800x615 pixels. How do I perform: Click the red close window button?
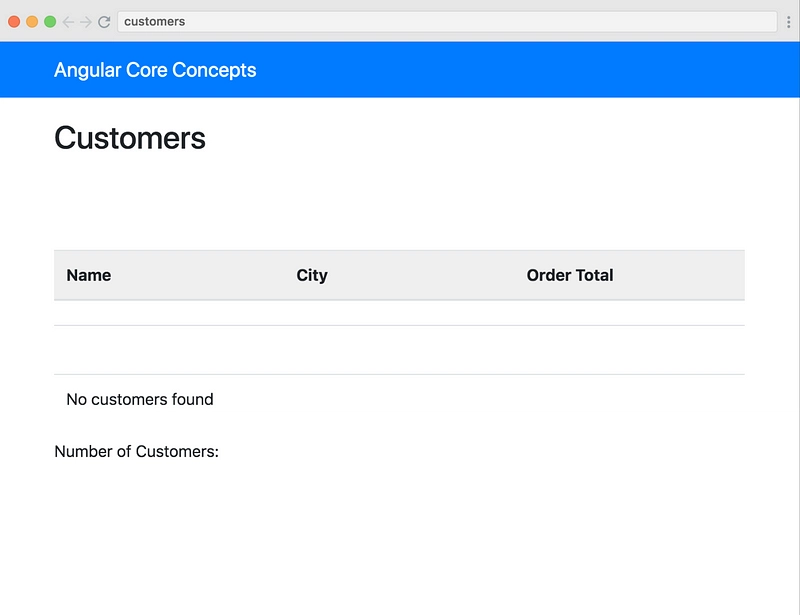click(x=14, y=22)
